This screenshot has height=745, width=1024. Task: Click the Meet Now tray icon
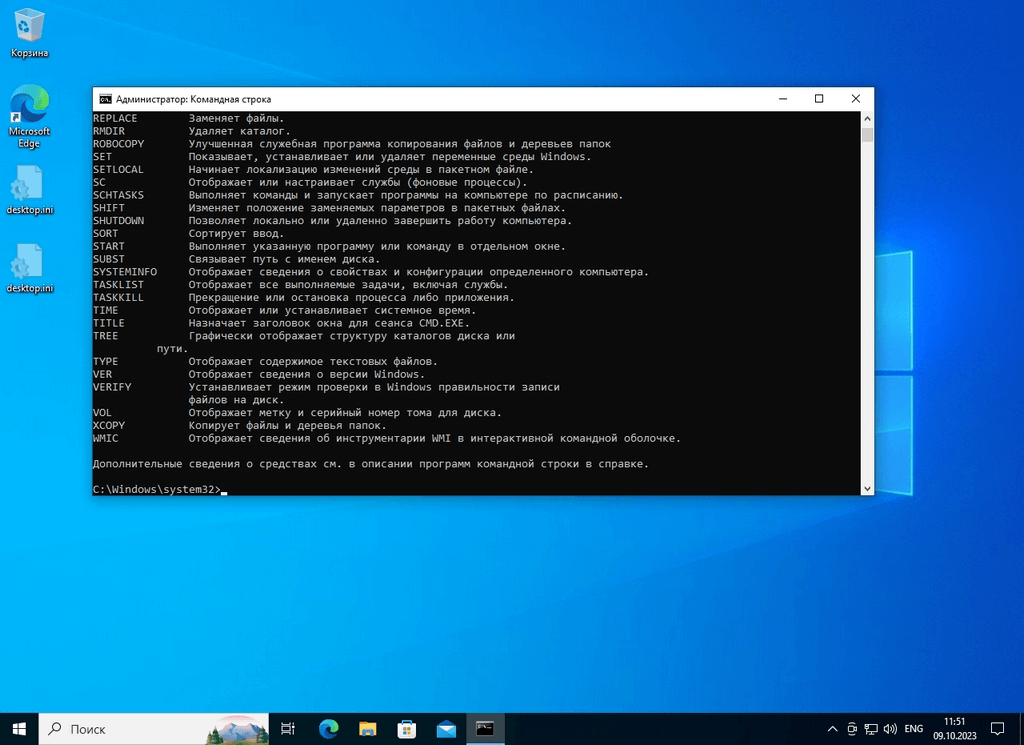pos(852,729)
